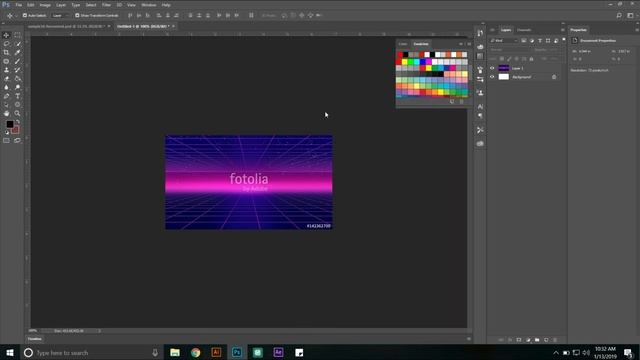Image resolution: width=640 pixels, height=360 pixels.
Task: Open the File menu
Action: 19,5
